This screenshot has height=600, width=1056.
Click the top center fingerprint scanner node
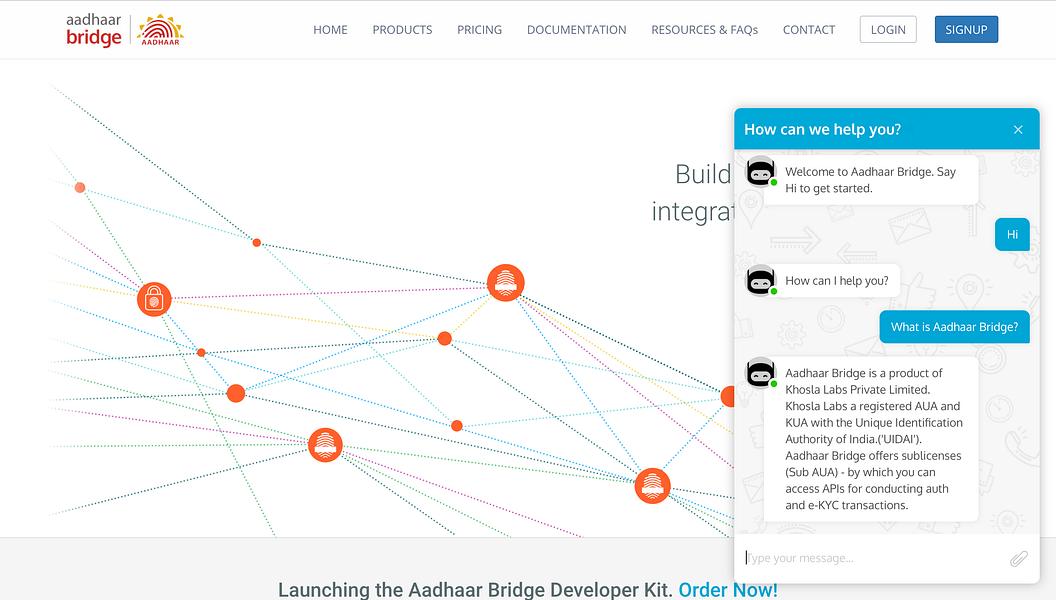click(506, 282)
